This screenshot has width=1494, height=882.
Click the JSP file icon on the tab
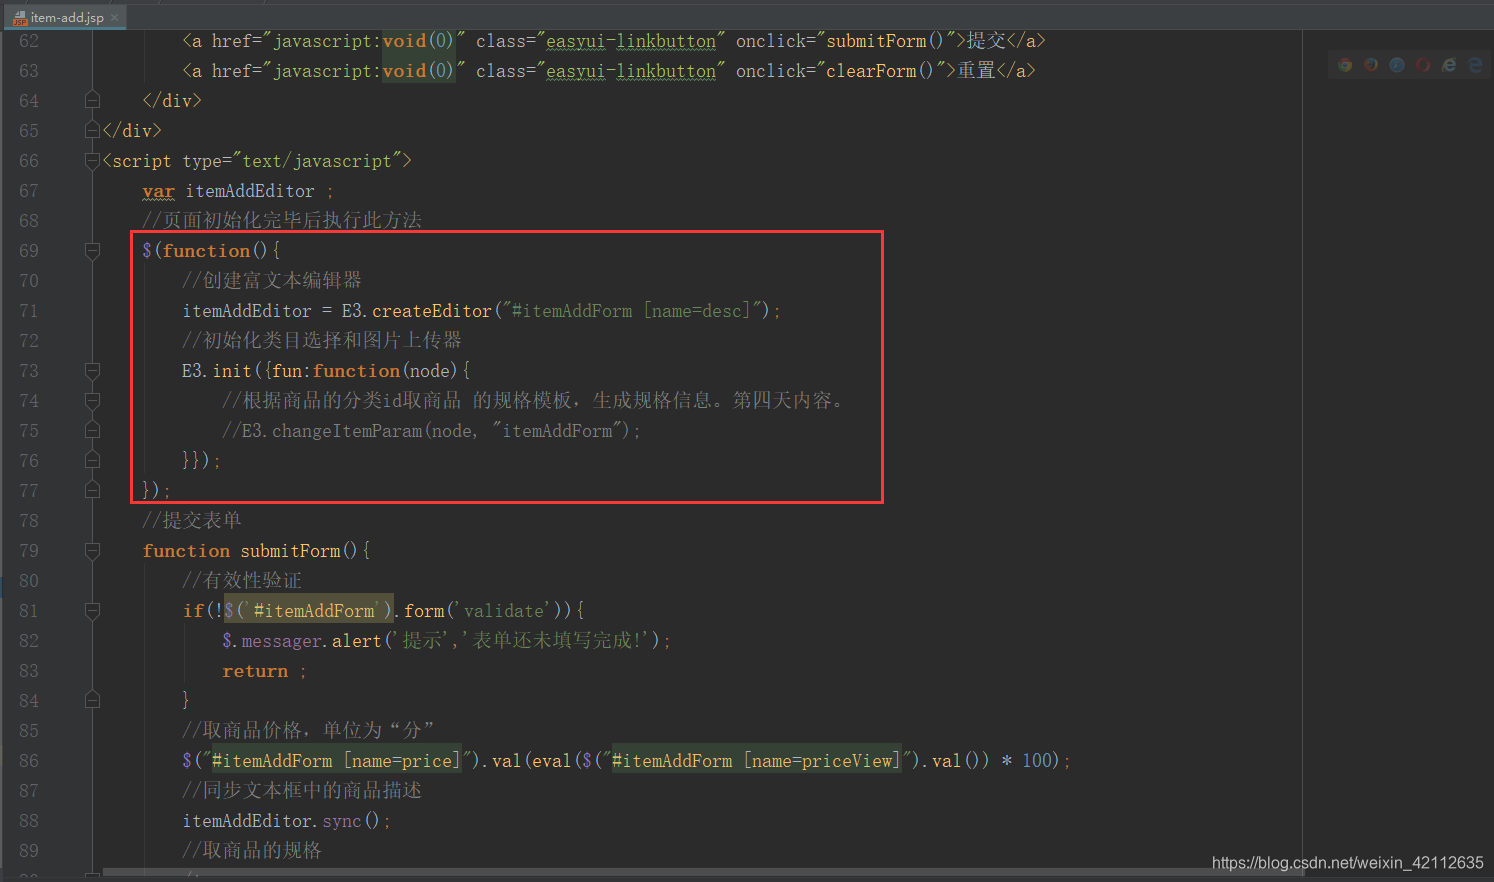tap(19, 17)
